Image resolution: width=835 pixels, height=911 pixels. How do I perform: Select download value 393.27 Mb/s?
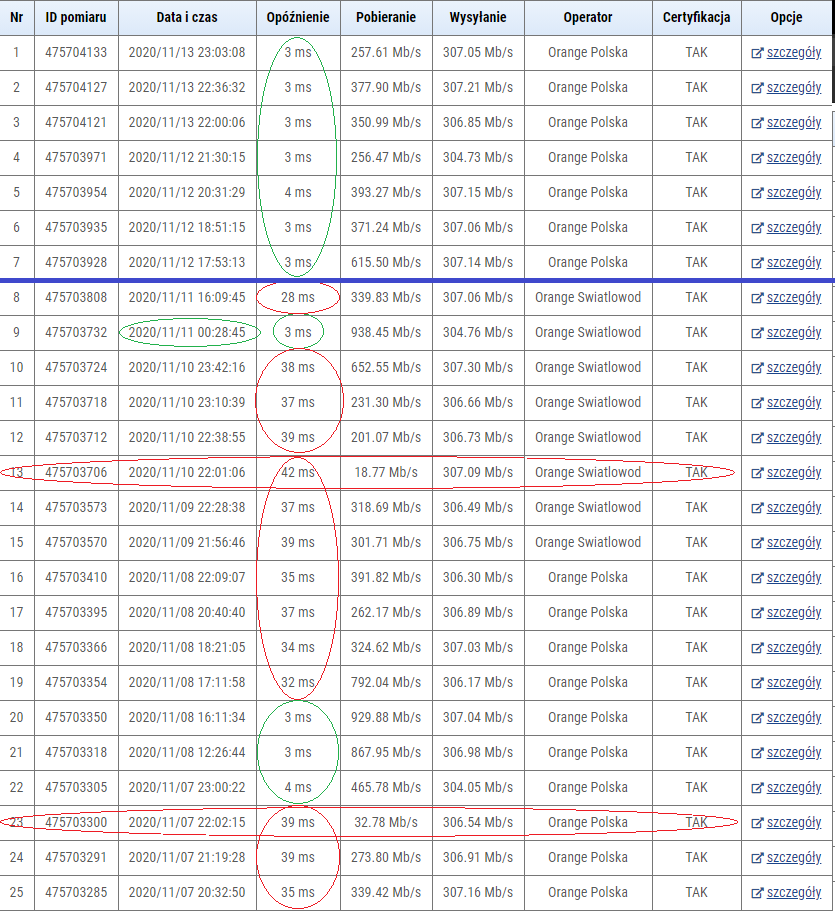(x=386, y=192)
